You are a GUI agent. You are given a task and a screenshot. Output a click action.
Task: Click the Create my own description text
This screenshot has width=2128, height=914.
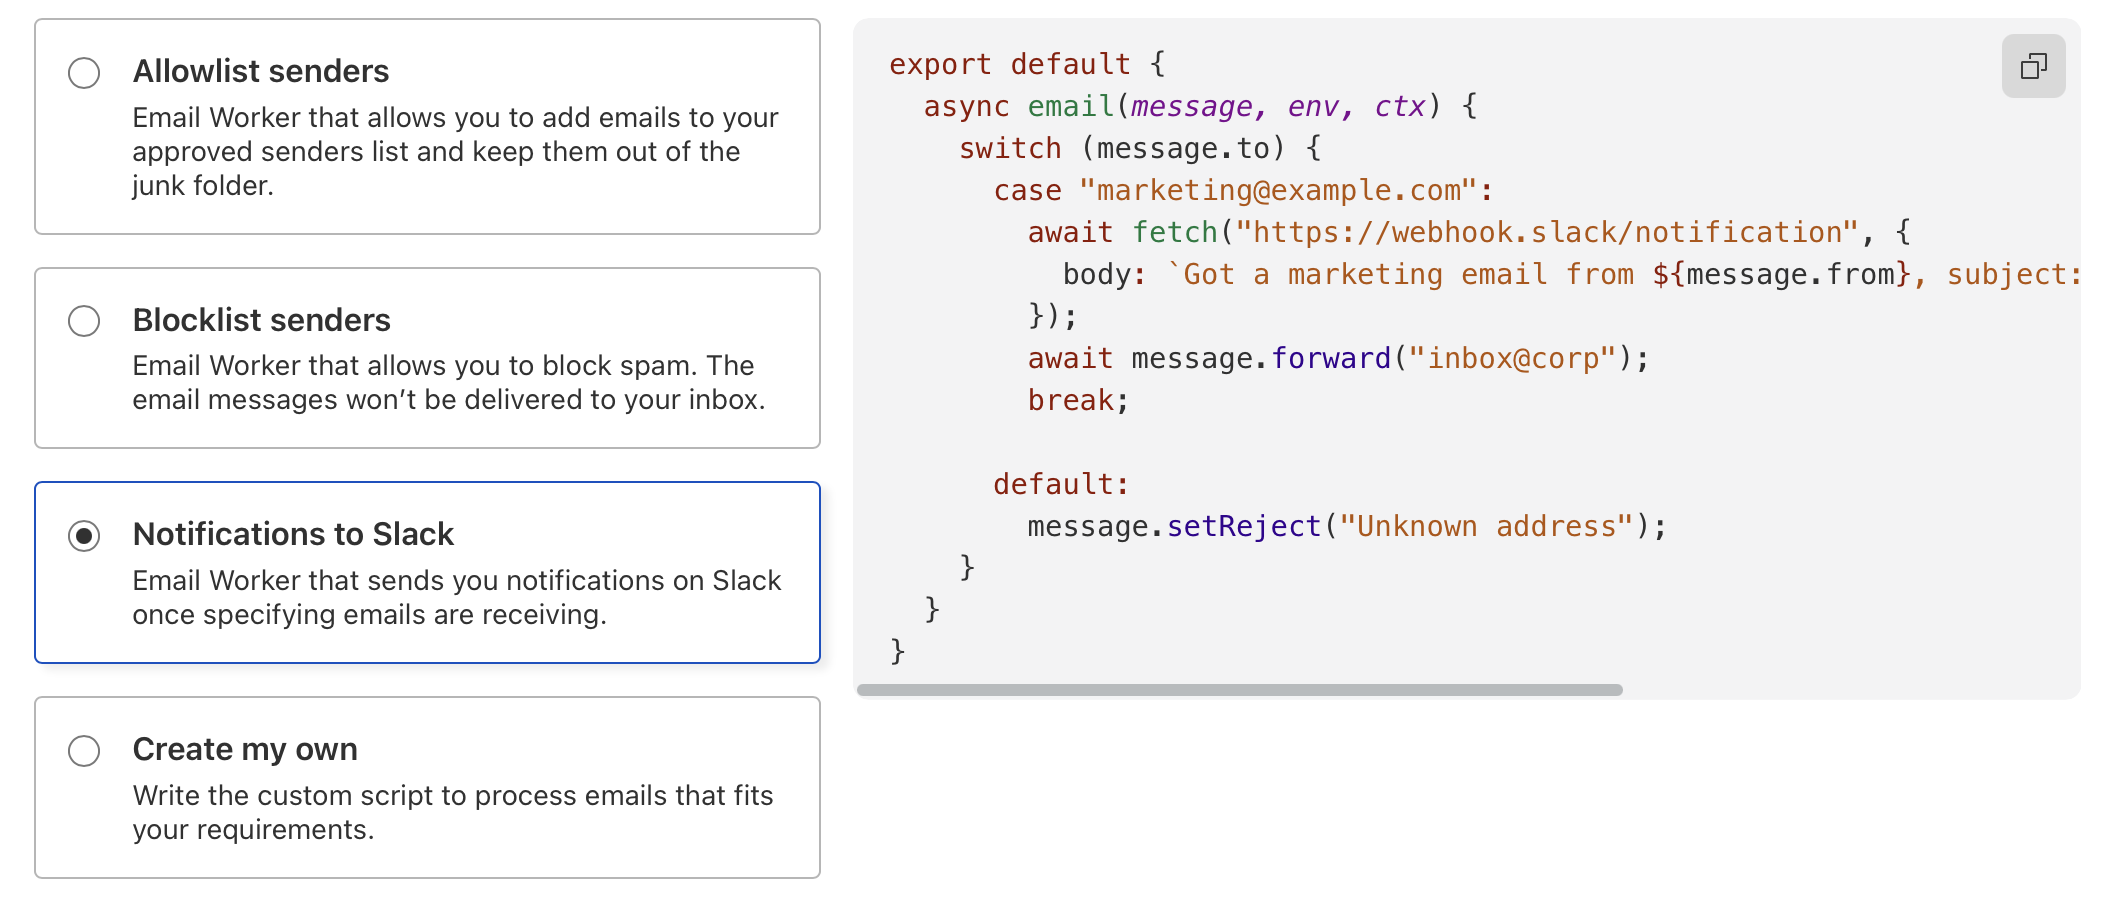(452, 812)
